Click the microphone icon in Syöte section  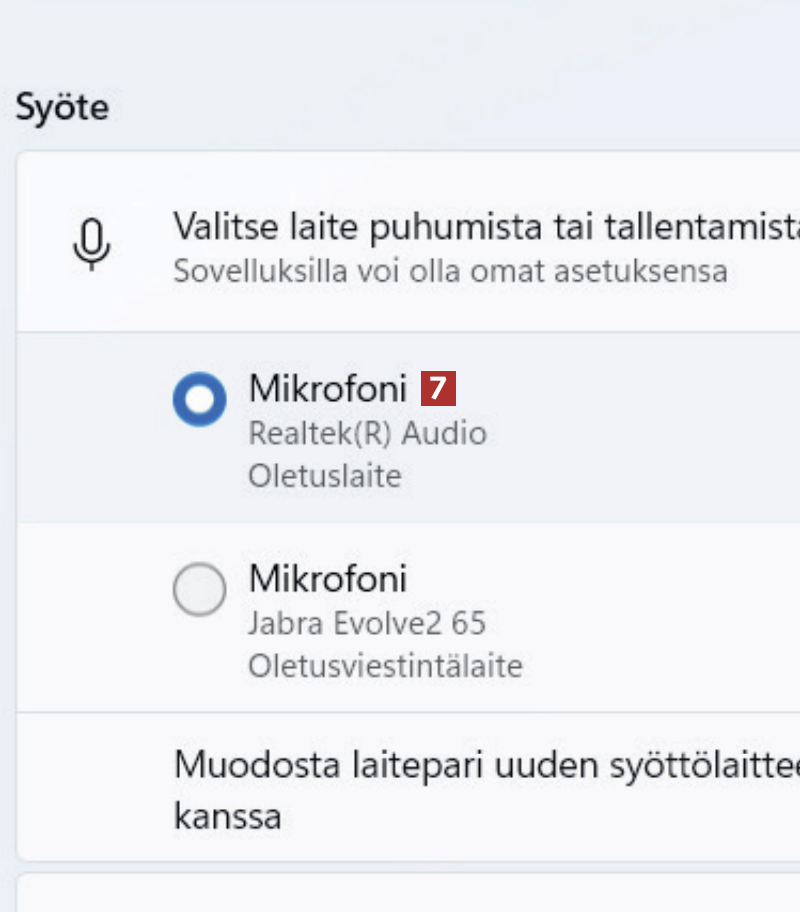tap(92, 243)
